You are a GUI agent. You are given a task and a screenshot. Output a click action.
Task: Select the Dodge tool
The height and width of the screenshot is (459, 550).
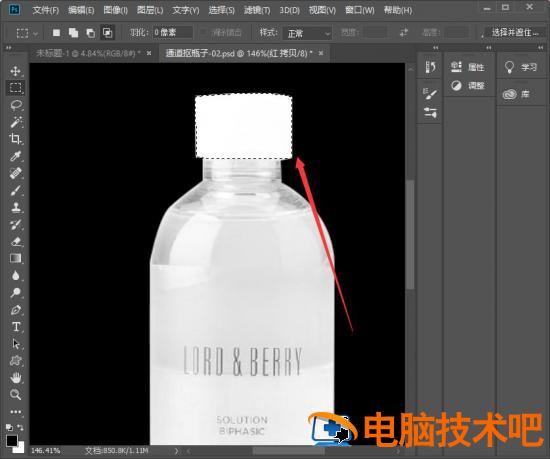(15, 292)
